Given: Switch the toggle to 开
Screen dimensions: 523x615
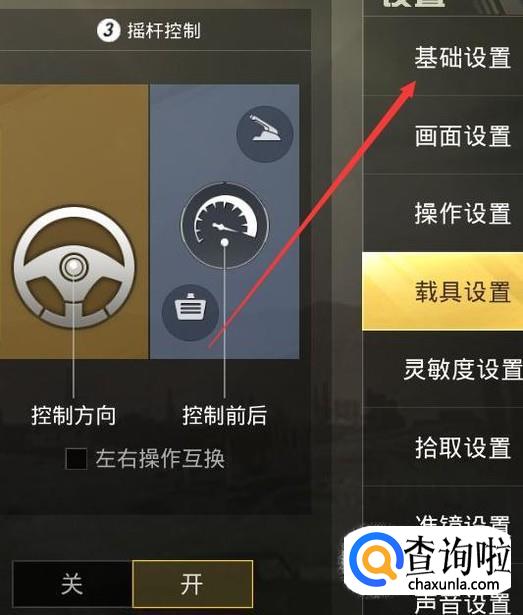Looking at the screenshot, I should (192, 584).
